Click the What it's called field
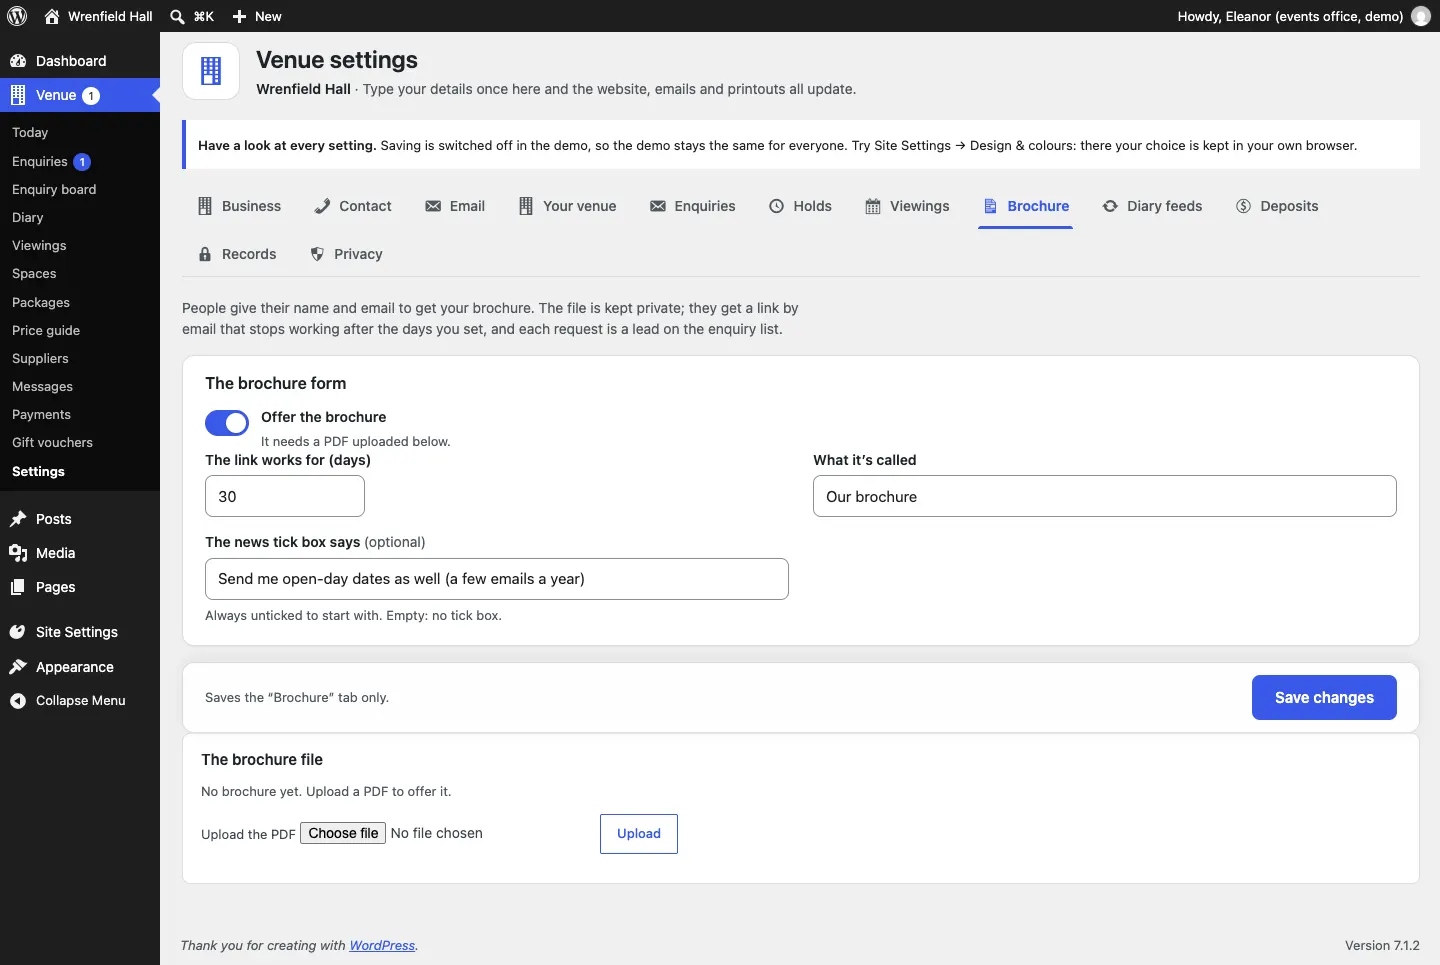The height and width of the screenshot is (965, 1440). 1105,496
